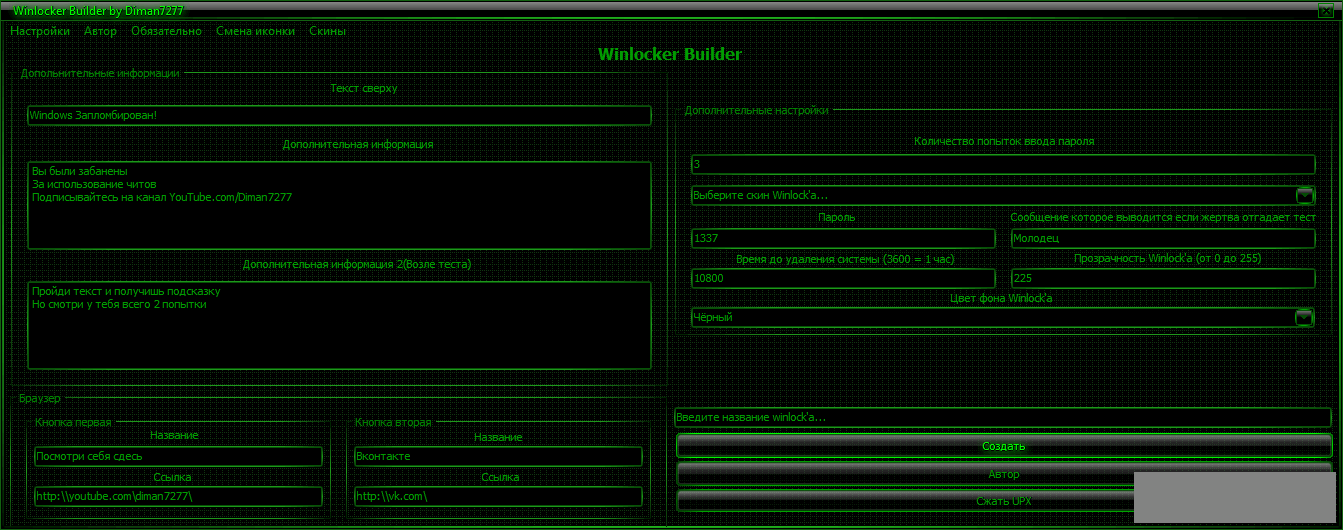
Task: Focus the Введите название winlock'а field
Action: (x=1003, y=417)
